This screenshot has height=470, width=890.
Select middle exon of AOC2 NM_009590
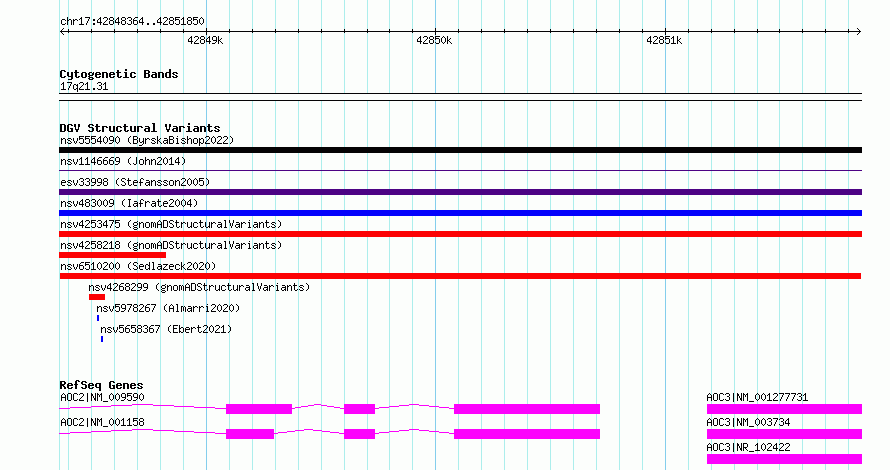[x=359, y=409]
